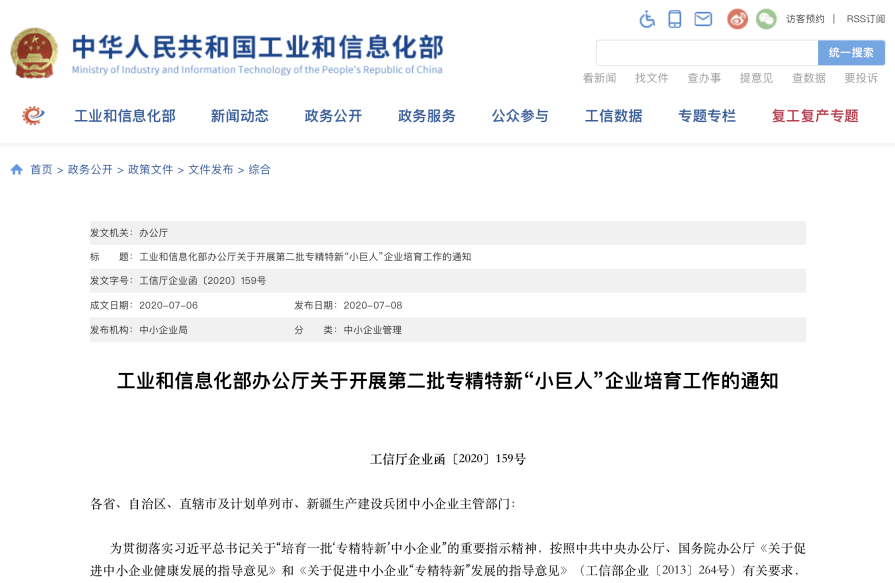Open the 复工复产专题 highlighted tab

817,115
